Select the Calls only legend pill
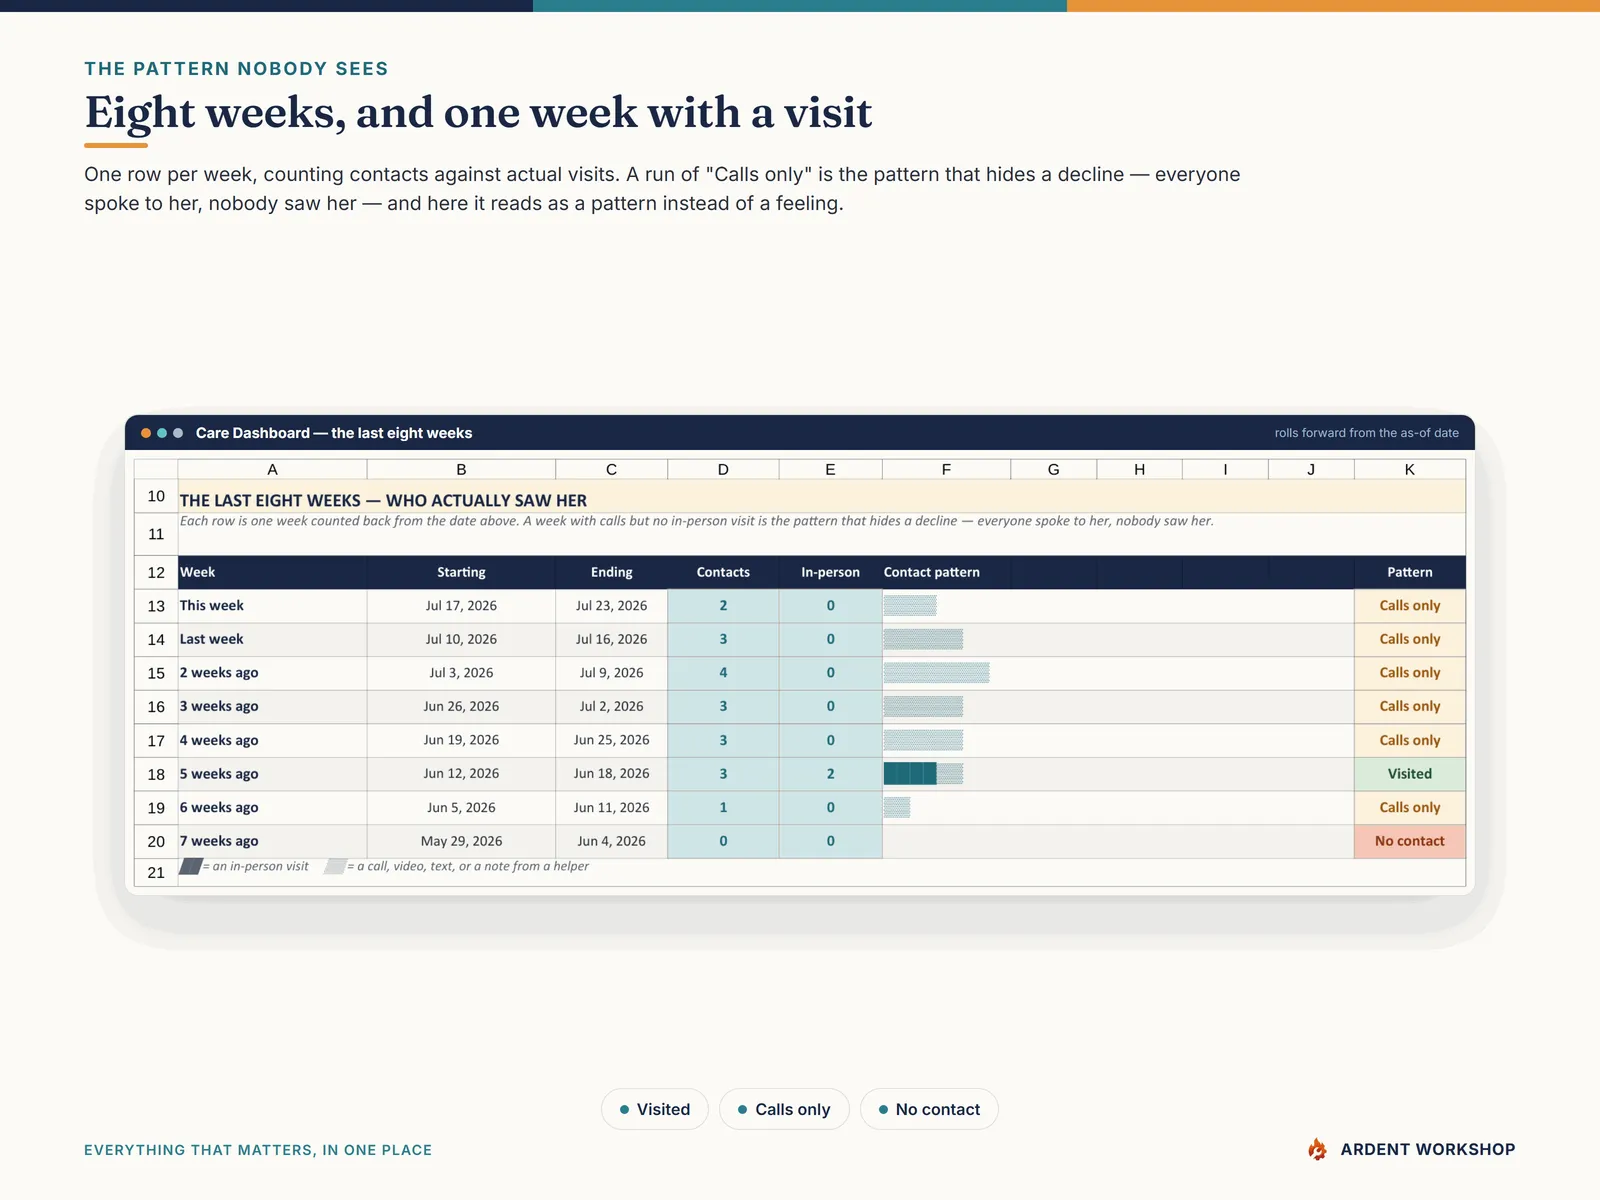The image size is (1600, 1200). tap(784, 1109)
